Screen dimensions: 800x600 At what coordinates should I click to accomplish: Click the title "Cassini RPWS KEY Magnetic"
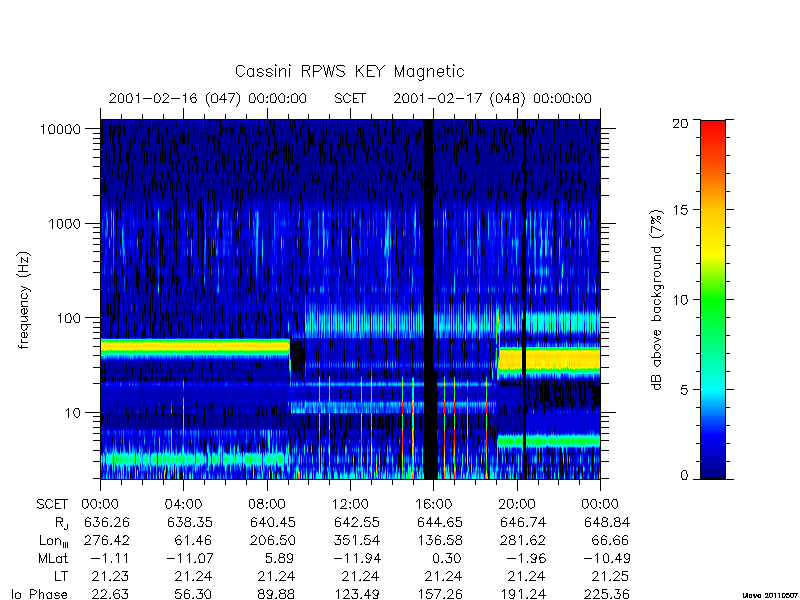(x=349, y=71)
